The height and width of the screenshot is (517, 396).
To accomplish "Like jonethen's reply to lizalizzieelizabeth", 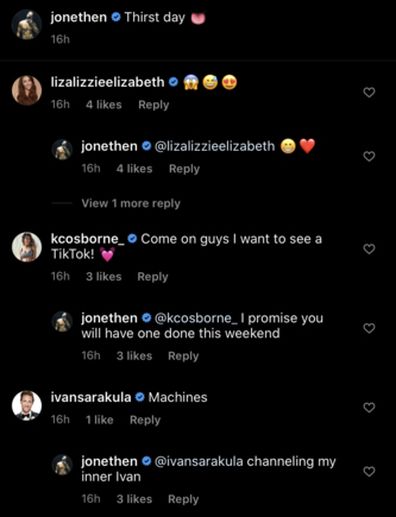I will coord(369,156).
